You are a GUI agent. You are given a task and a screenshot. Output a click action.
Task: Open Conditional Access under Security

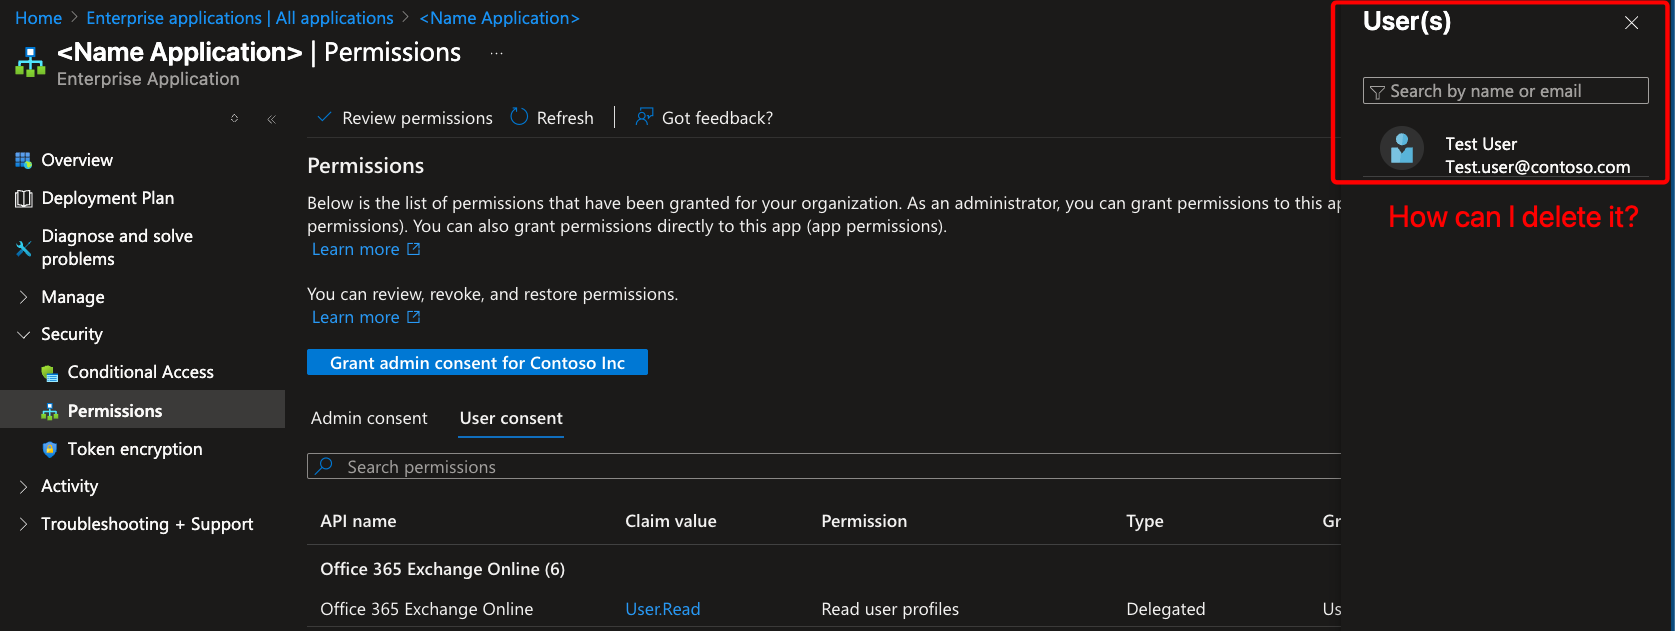[x=140, y=372]
